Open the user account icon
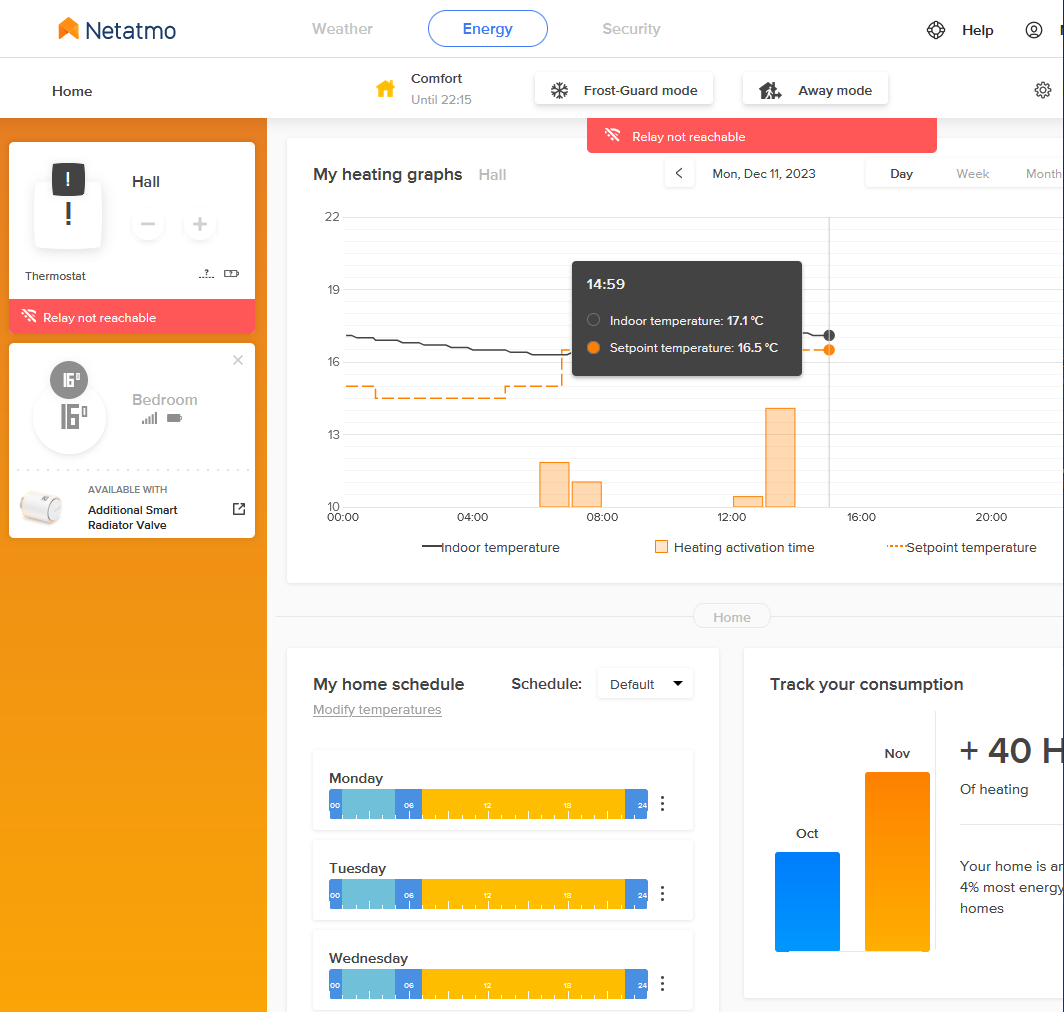Image resolution: width=1064 pixels, height=1012 pixels. point(1034,30)
